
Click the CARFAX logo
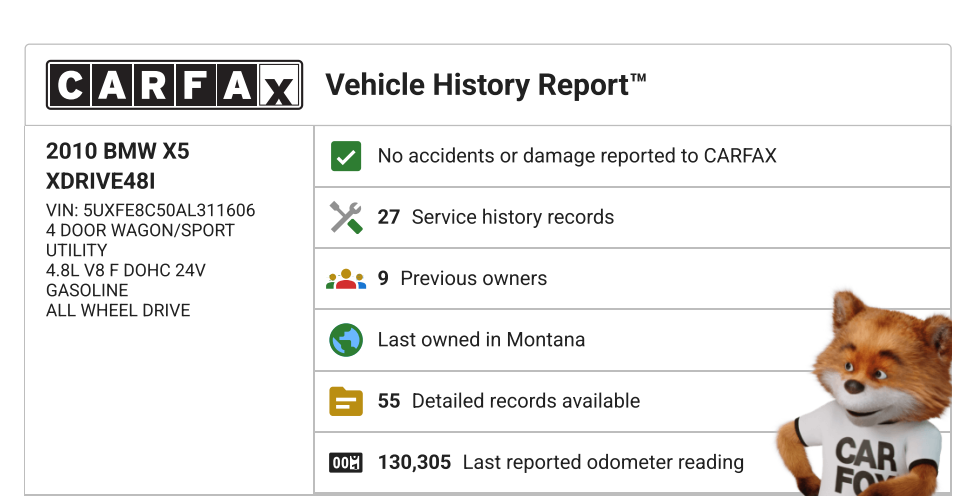click(174, 85)
